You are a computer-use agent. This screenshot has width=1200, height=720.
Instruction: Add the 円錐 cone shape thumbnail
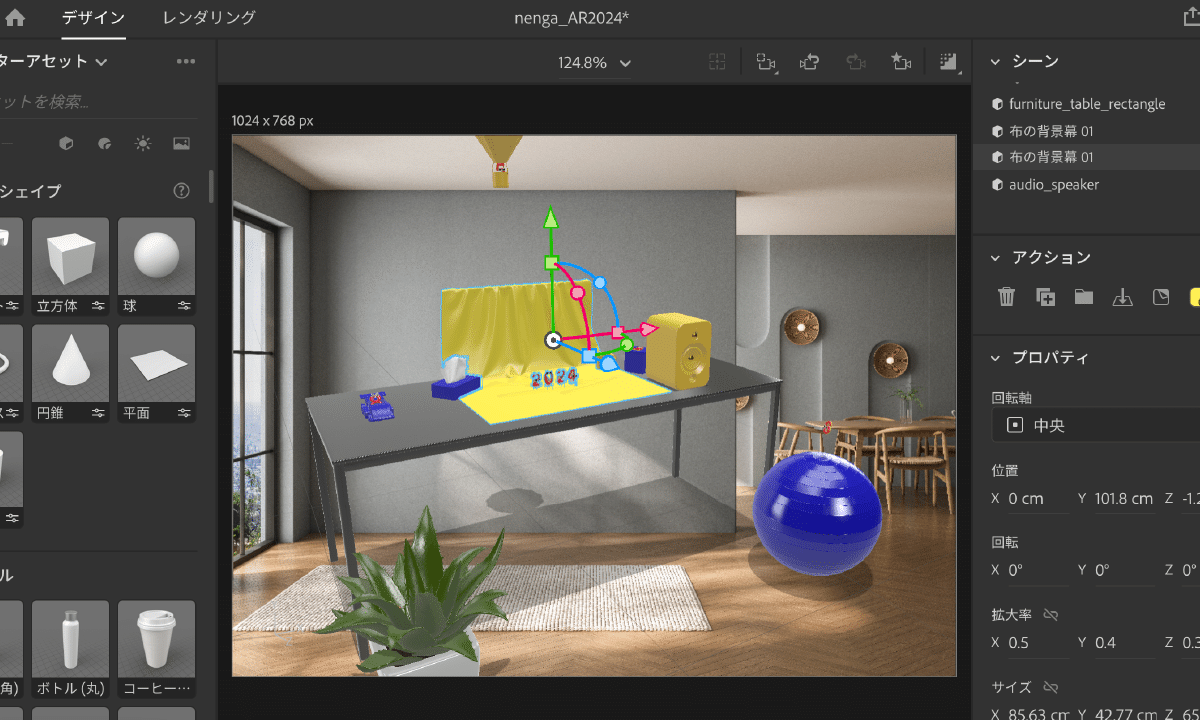click(x=70, y=363)
